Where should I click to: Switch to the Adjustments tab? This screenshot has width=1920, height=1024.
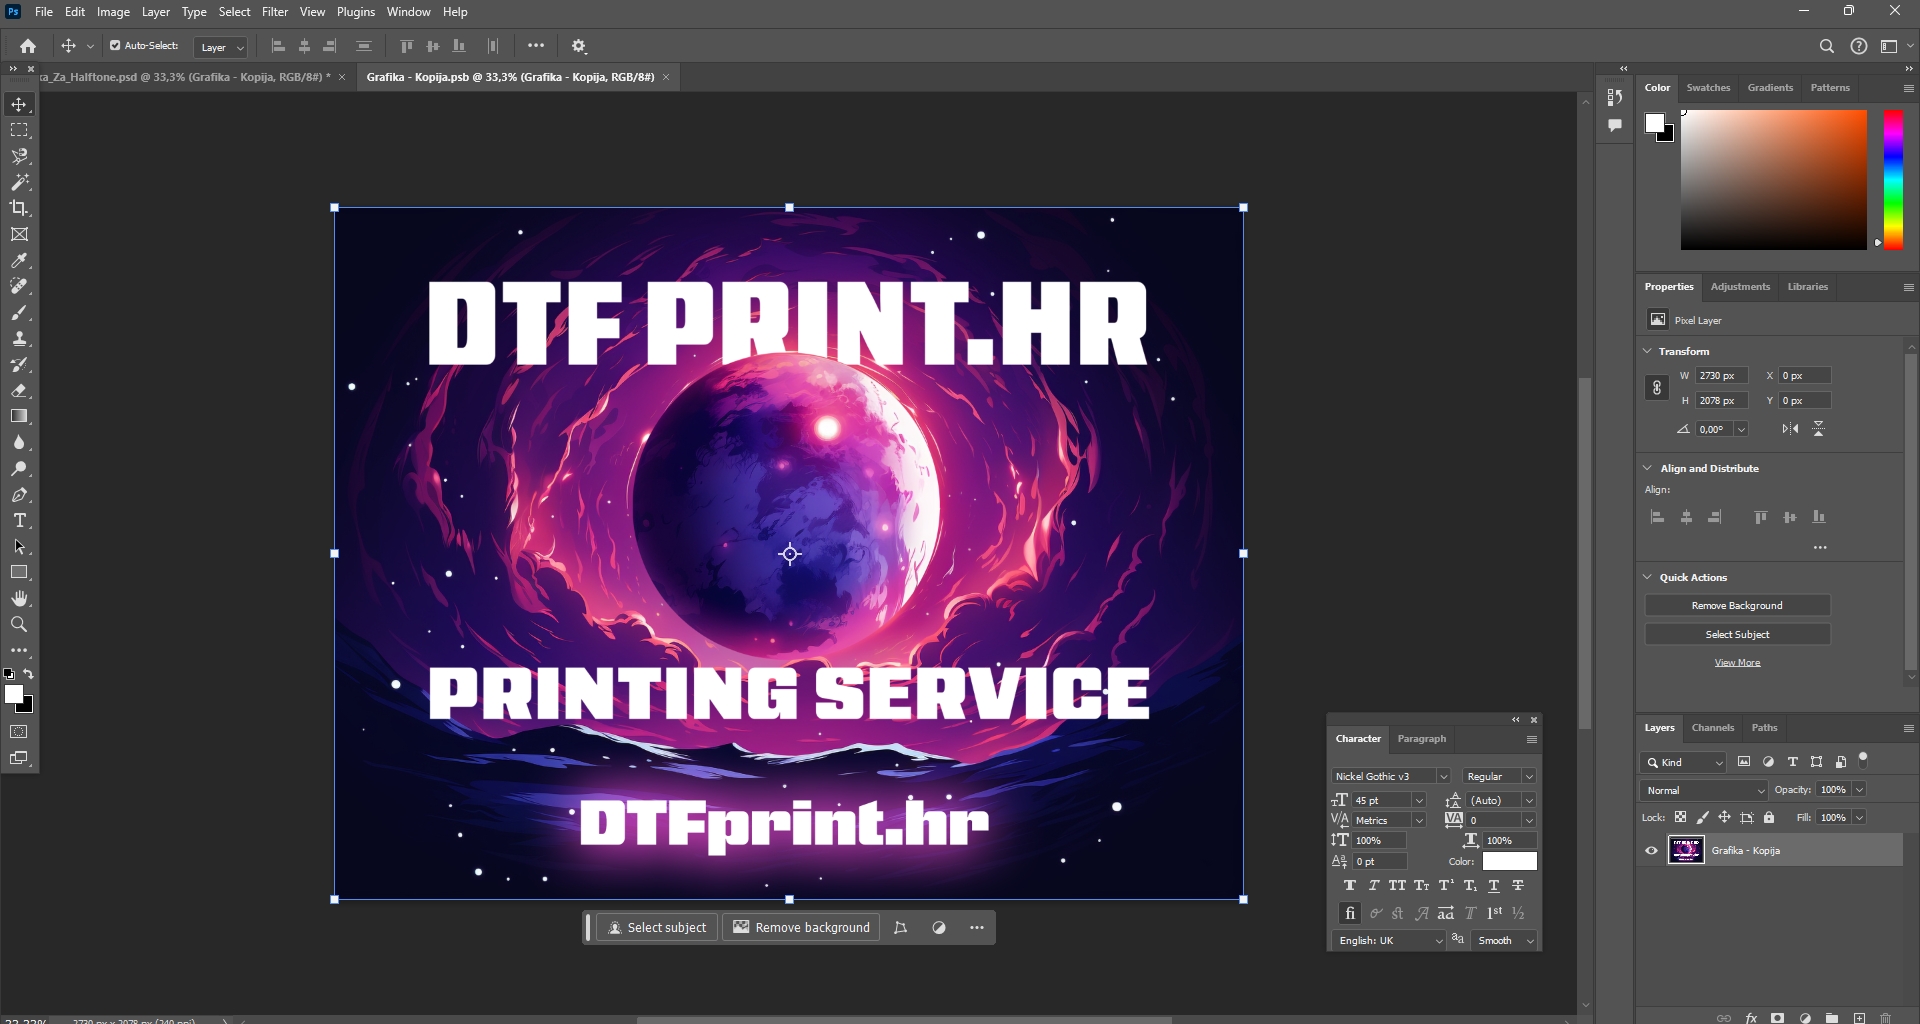pos(1740,286)
